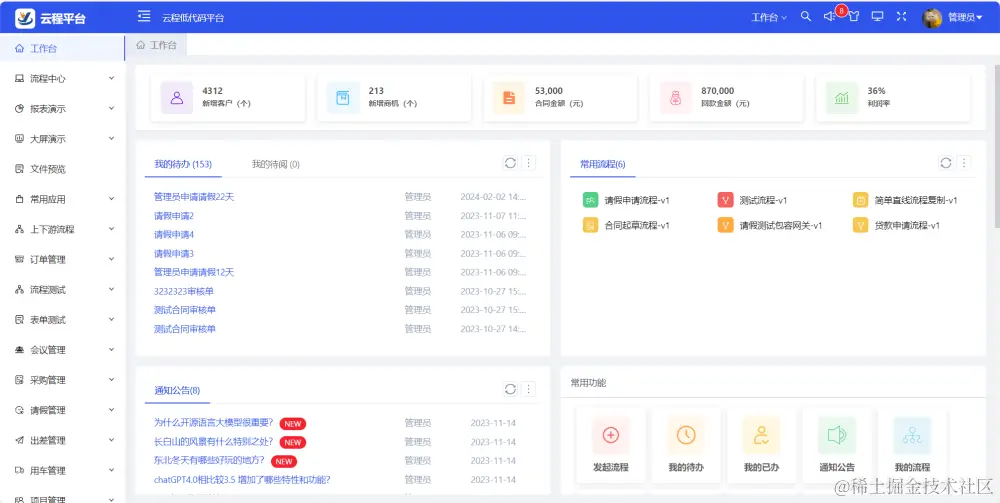Screen dimensions: 1000x503
Task: Open 出差管理 sidebar menu
Action: point(62,441)
